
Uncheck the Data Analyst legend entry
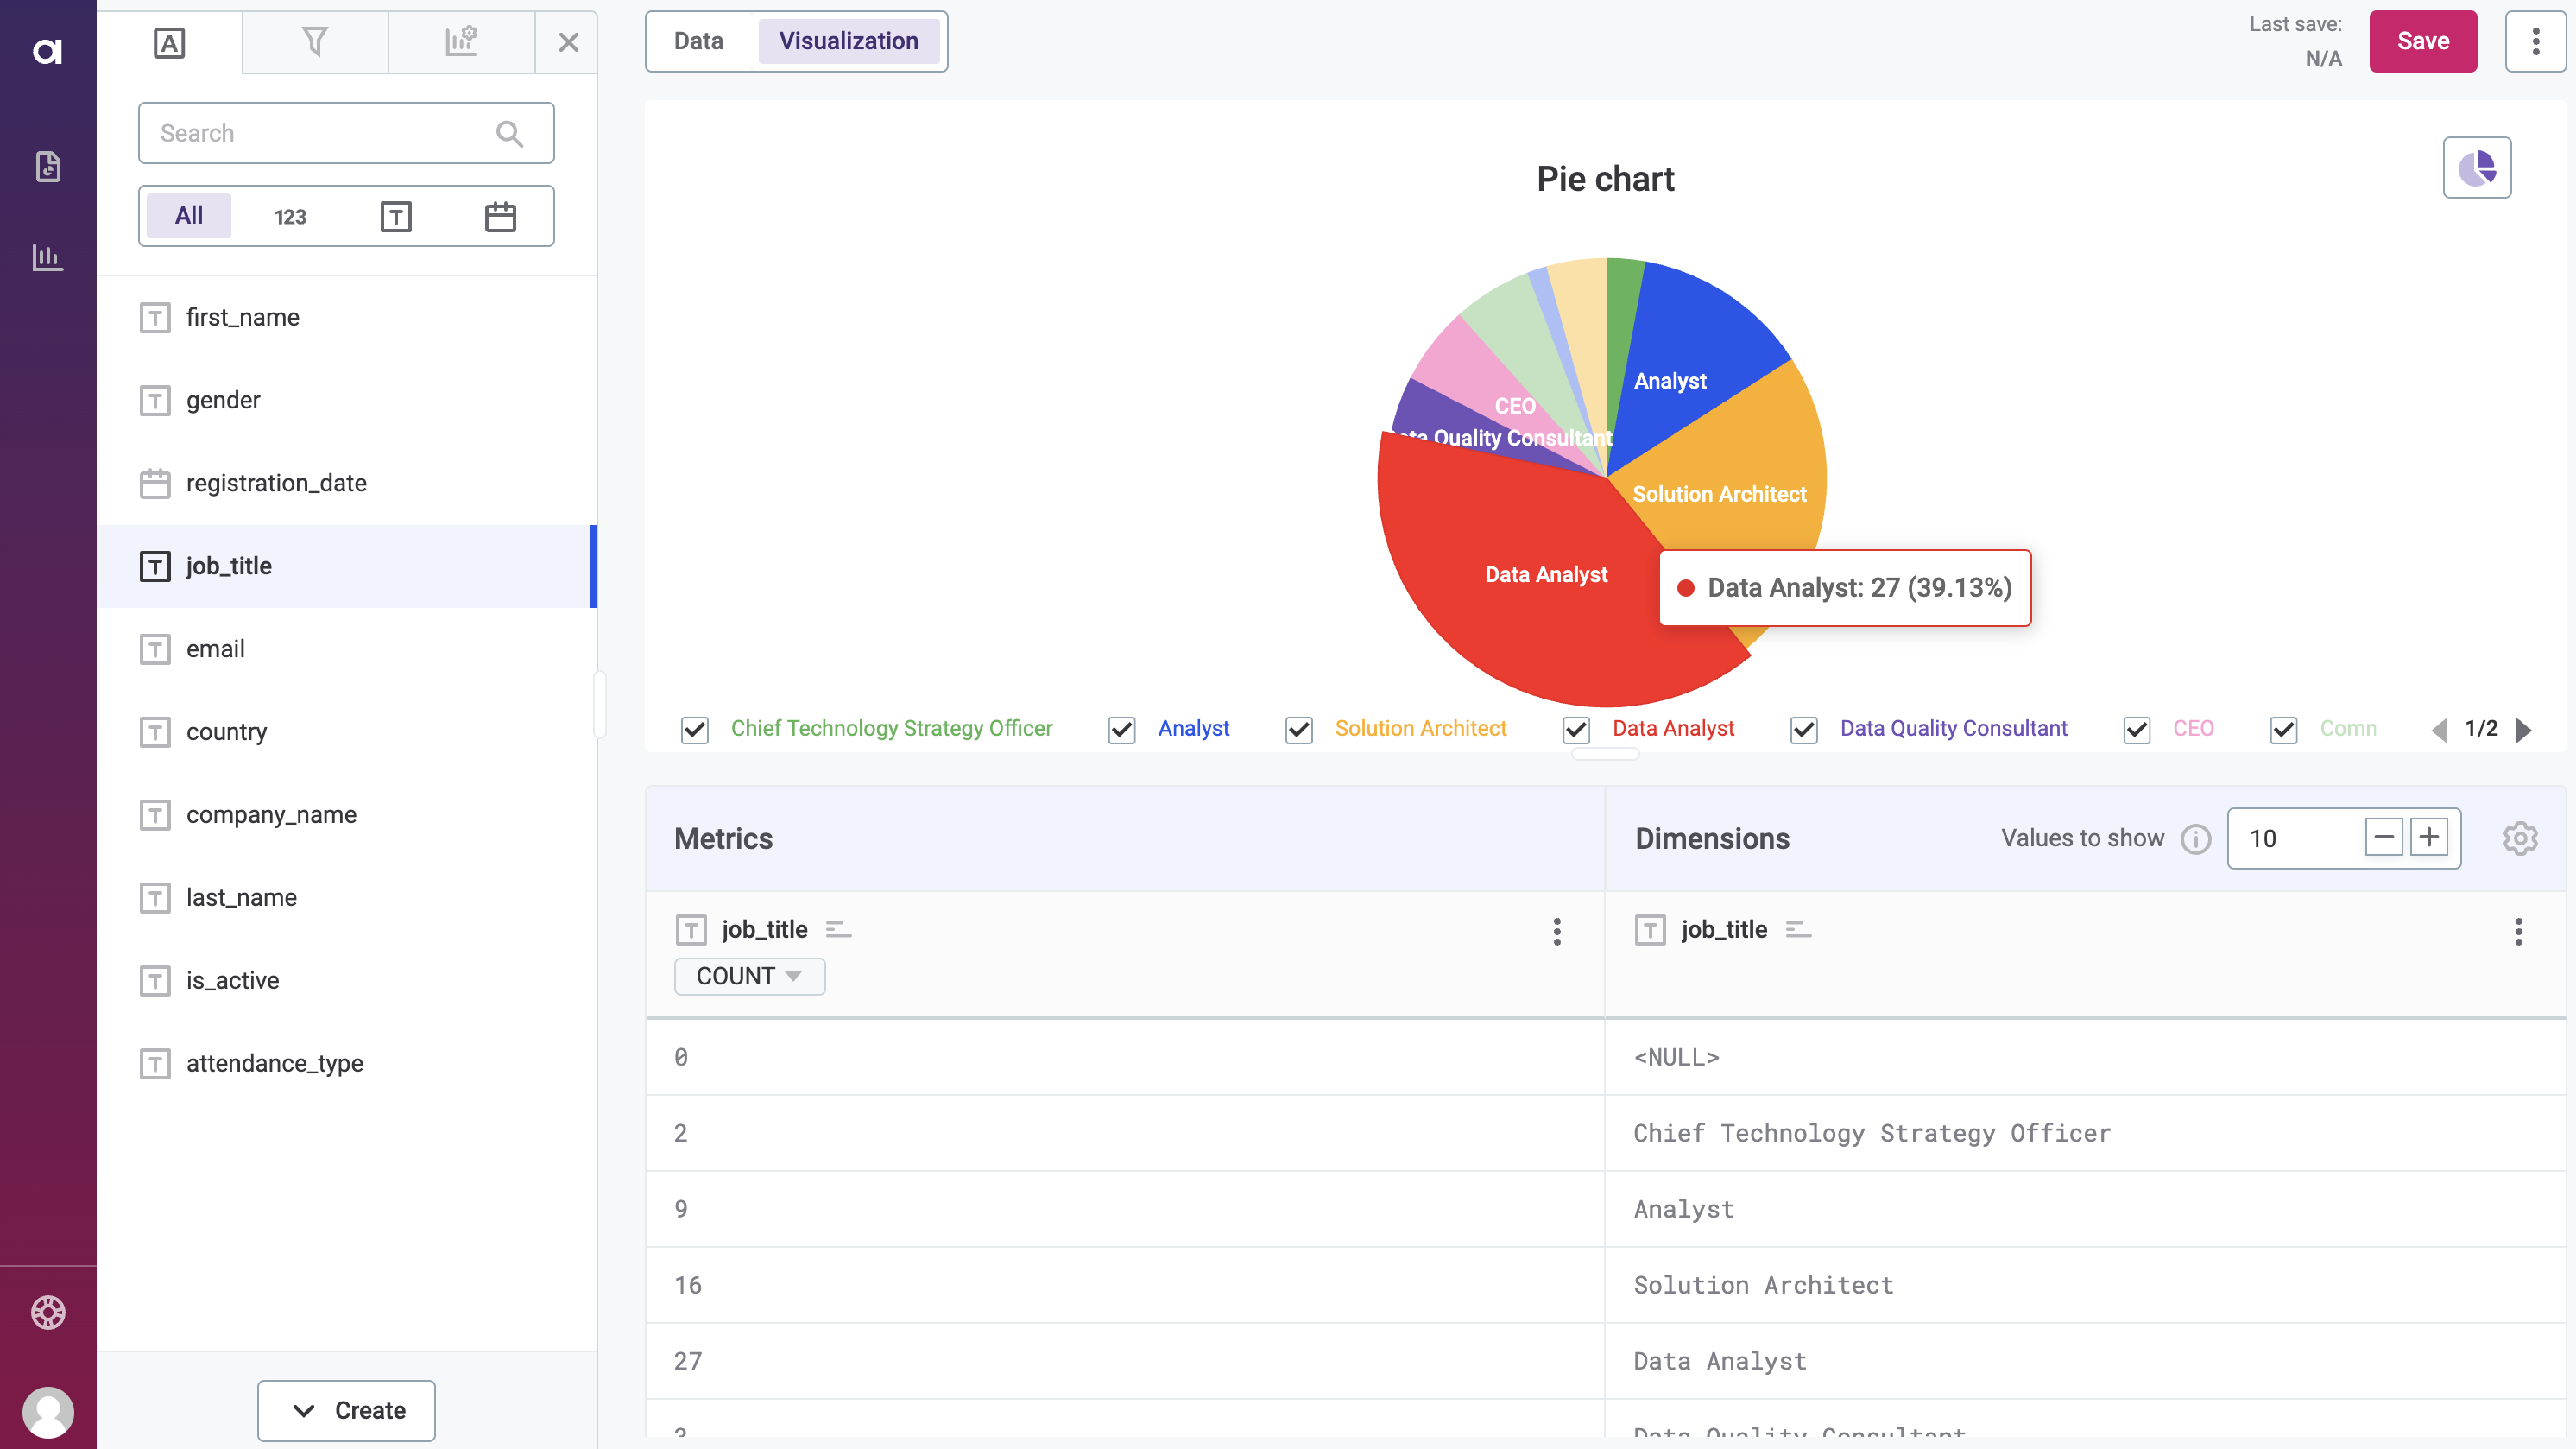pos(1576,727)
